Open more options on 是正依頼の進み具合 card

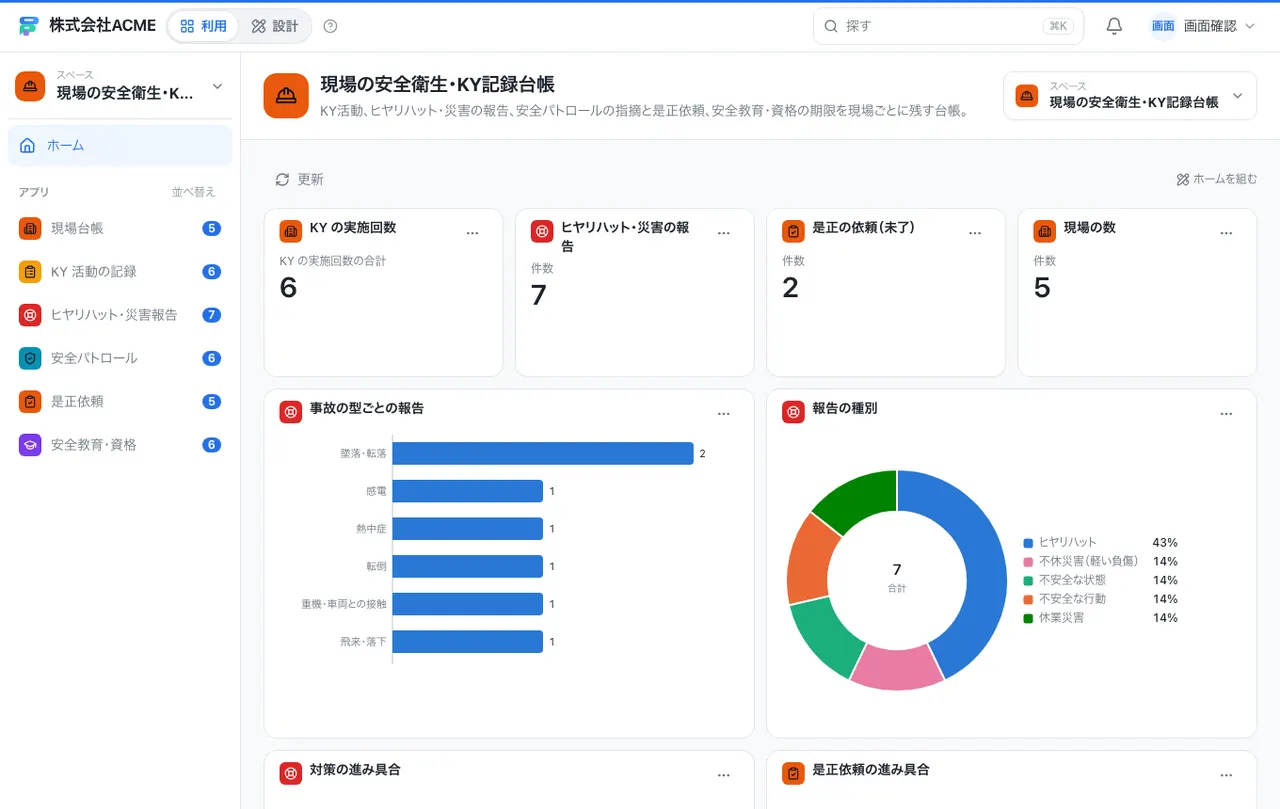pyautogui.click(x=1226, y=775)
